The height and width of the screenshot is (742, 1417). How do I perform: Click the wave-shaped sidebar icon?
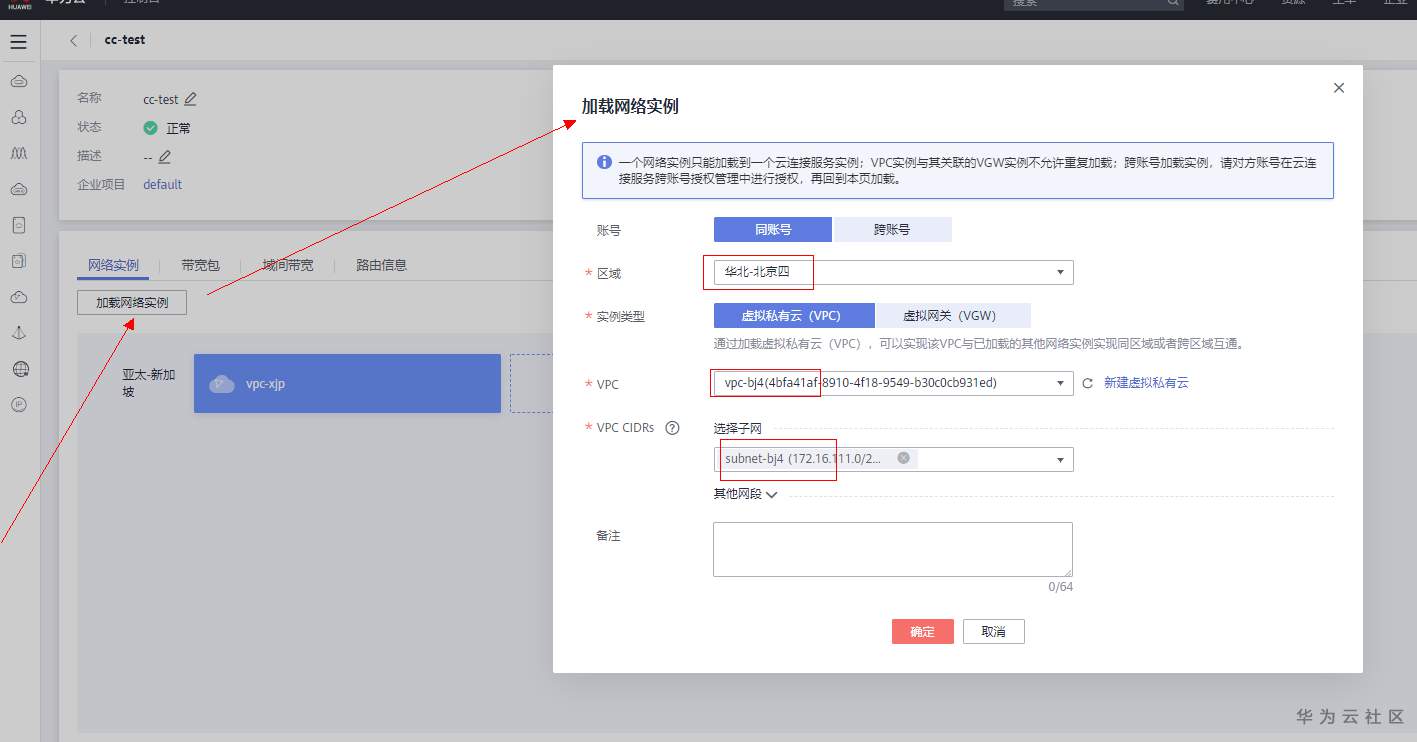click(x=19, y=153)
